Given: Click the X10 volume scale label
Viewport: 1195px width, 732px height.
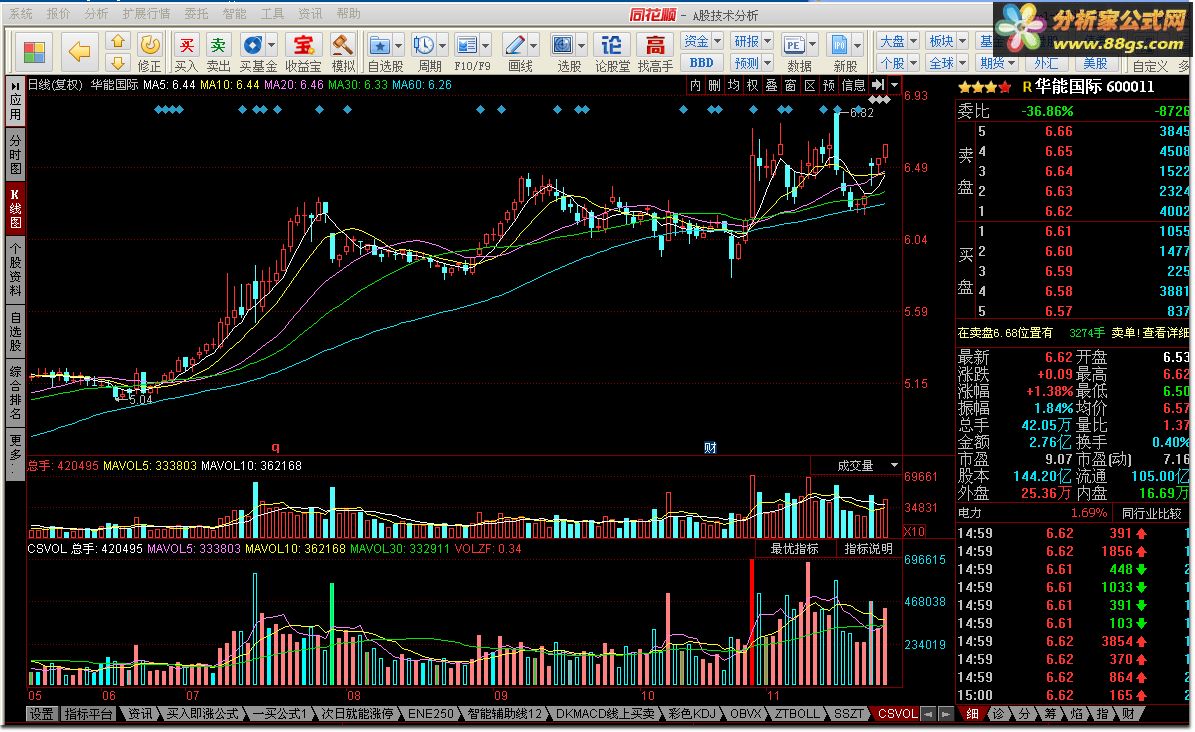Looking at the screenshot, I should 915,531.
